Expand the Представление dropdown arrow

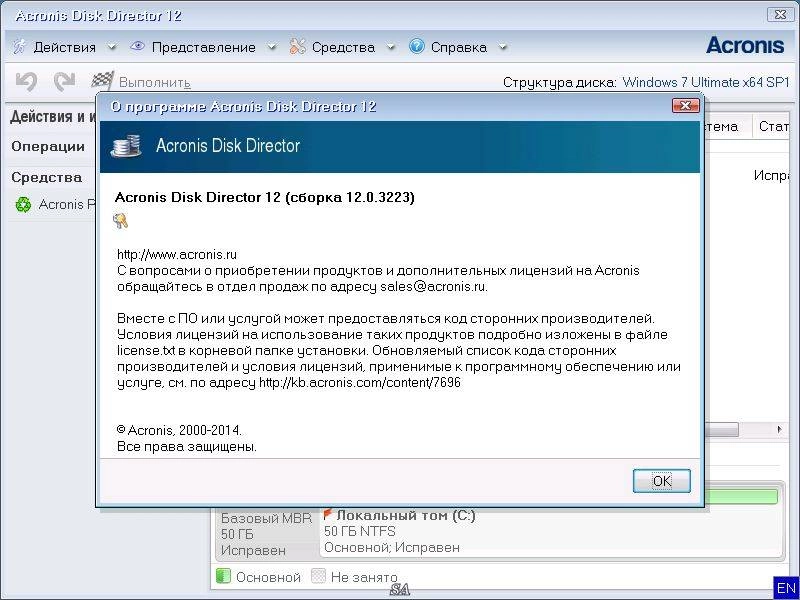(272, 47)
